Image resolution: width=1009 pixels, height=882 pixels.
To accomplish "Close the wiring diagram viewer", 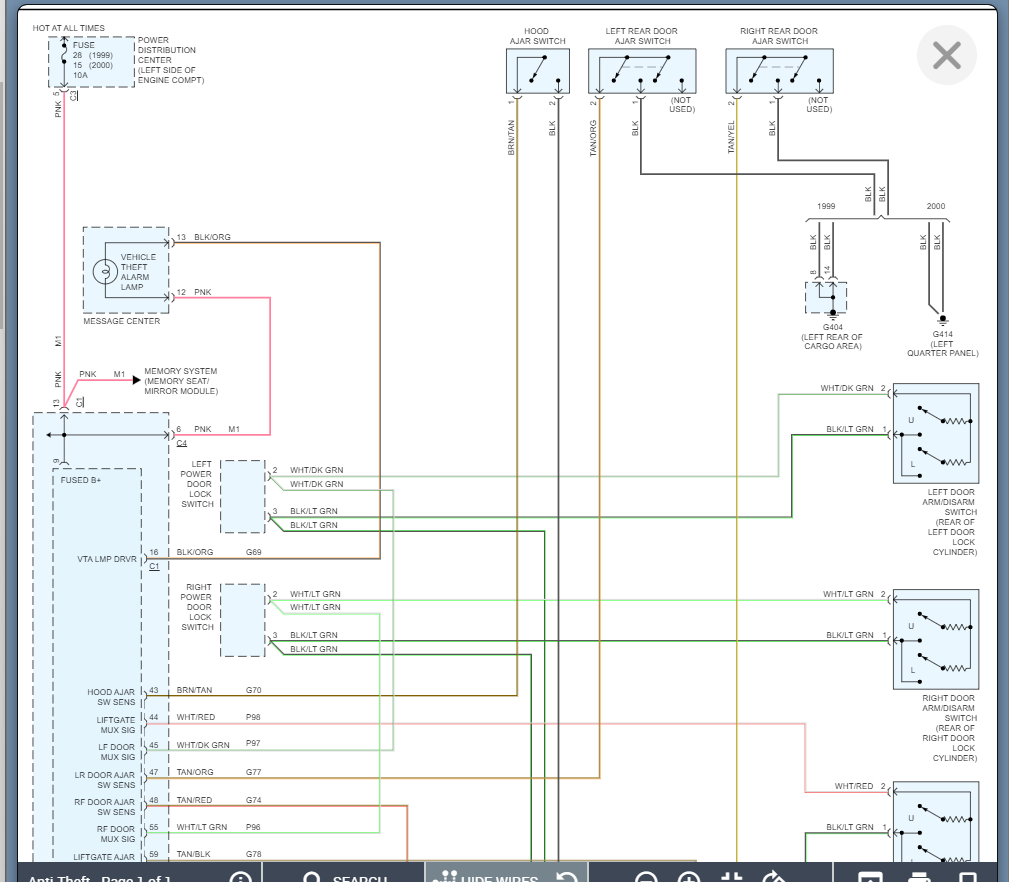I will 946,55.
